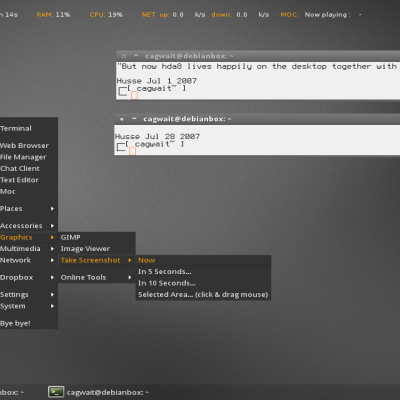Expand the Settings submenu arrow
Image resolution: width=400 pixels, height=400 pixels.
click(x=52, y=294)
